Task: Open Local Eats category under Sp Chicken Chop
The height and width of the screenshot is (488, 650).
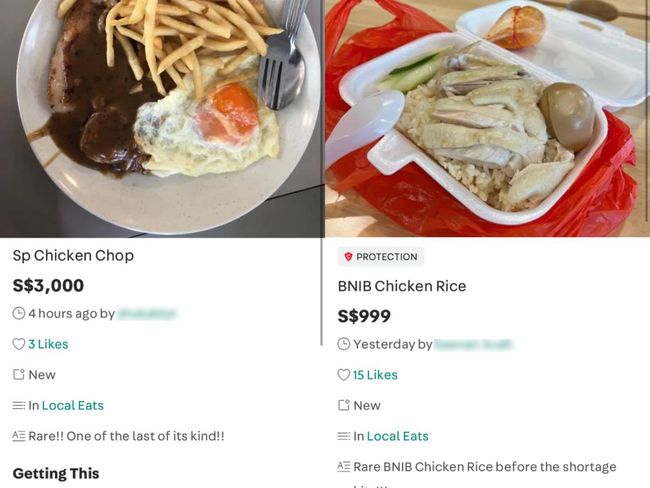Action: coord(73,405)
